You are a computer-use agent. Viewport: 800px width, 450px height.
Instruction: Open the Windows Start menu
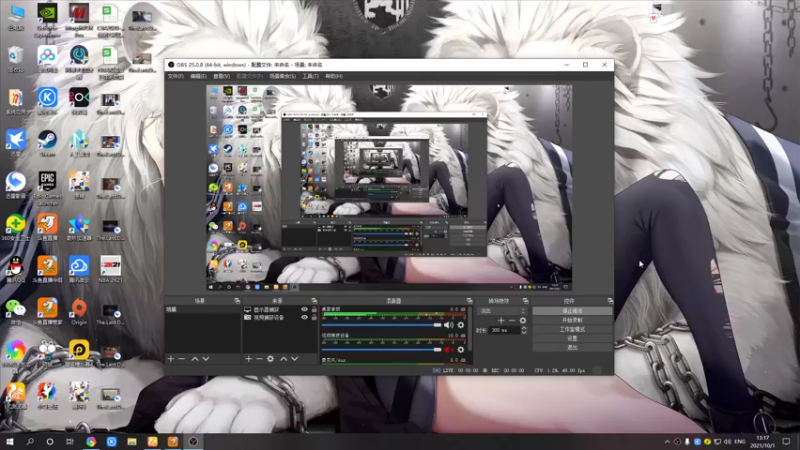(x=10, y=441)
